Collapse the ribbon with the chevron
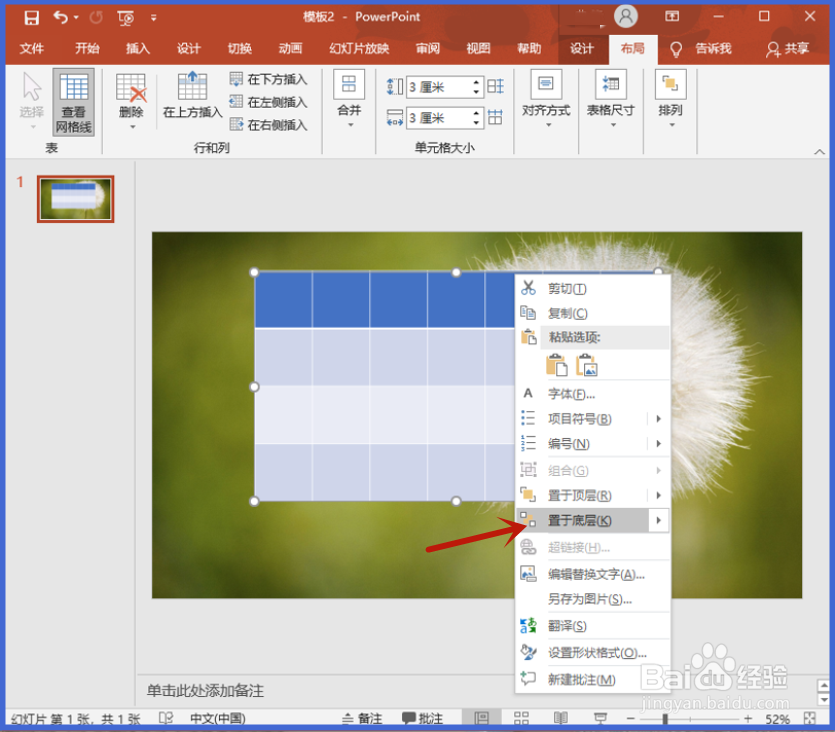835x732 pixels. (819, 152)
